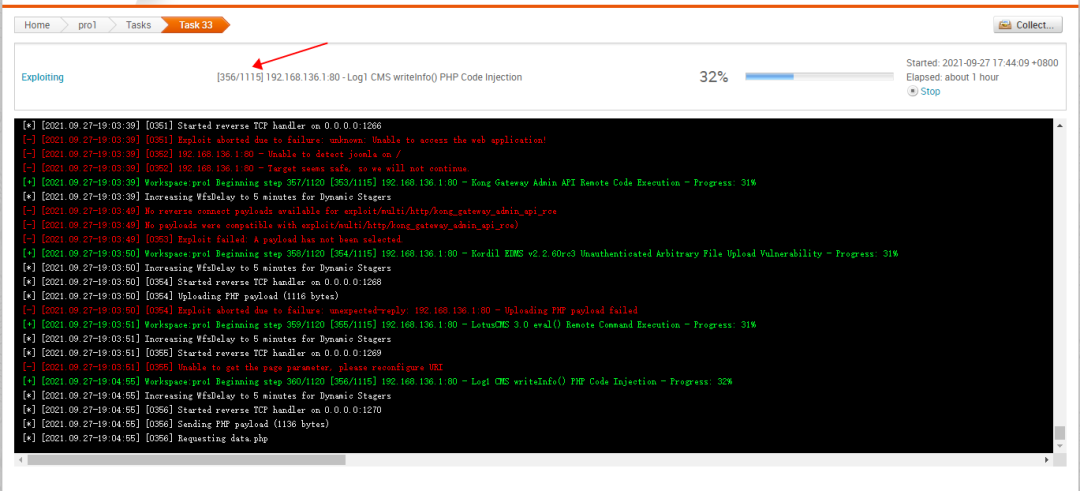The height and width of the screenshot is (491, 1080).
Task: Click the 32% progress percentage
Action: [x=714, y=77]
